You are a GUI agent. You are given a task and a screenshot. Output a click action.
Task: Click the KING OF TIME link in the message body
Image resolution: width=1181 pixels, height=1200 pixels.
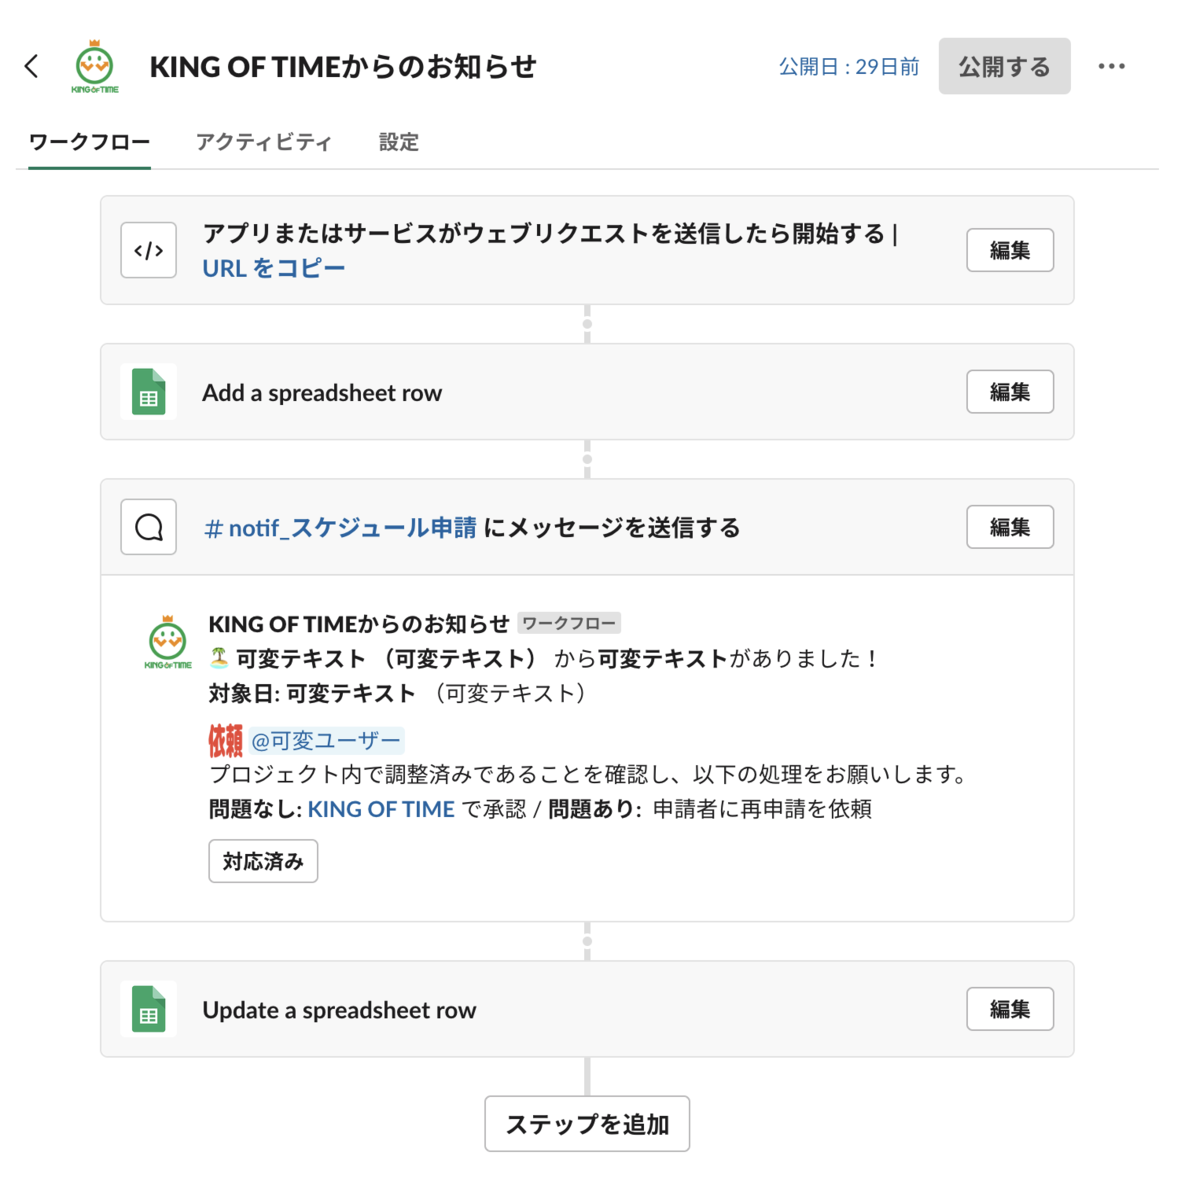381,809
